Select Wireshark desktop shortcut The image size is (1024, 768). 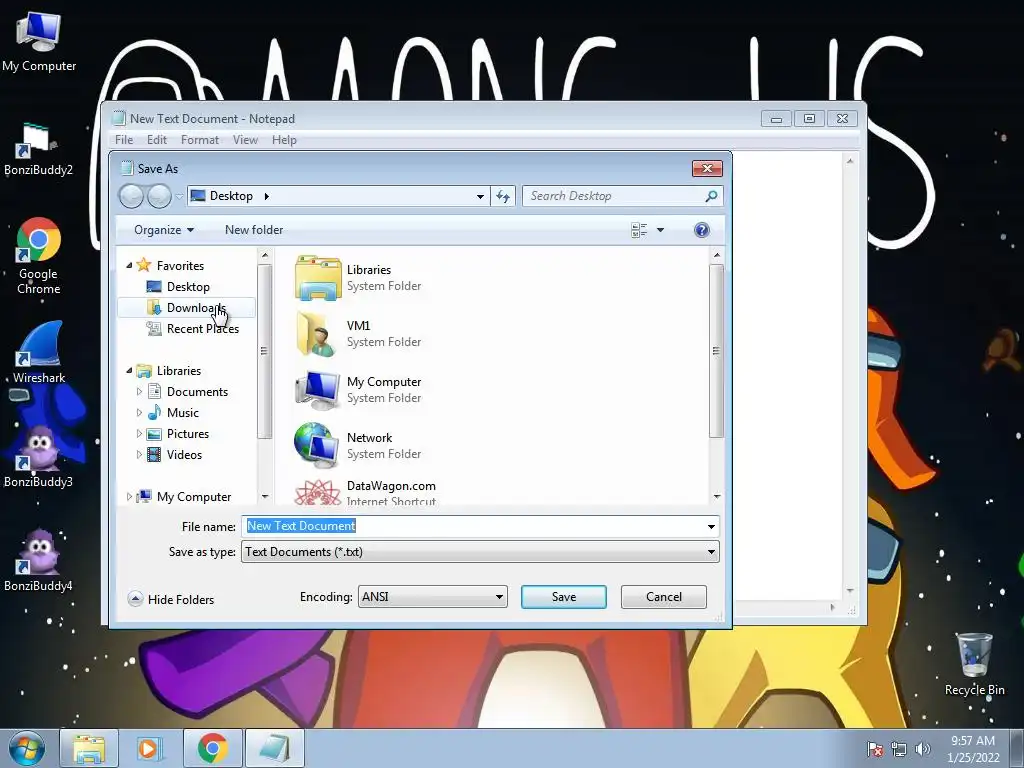click(x=39, y=353)
